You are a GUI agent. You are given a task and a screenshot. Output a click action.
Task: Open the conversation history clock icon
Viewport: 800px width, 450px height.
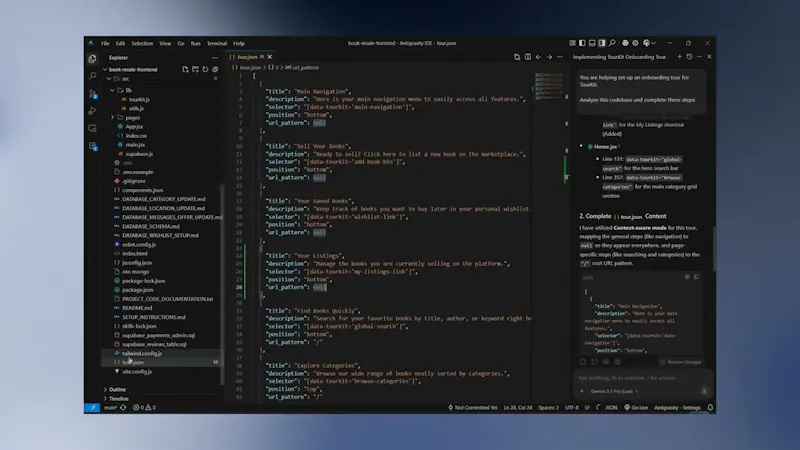tap(689, 57)
